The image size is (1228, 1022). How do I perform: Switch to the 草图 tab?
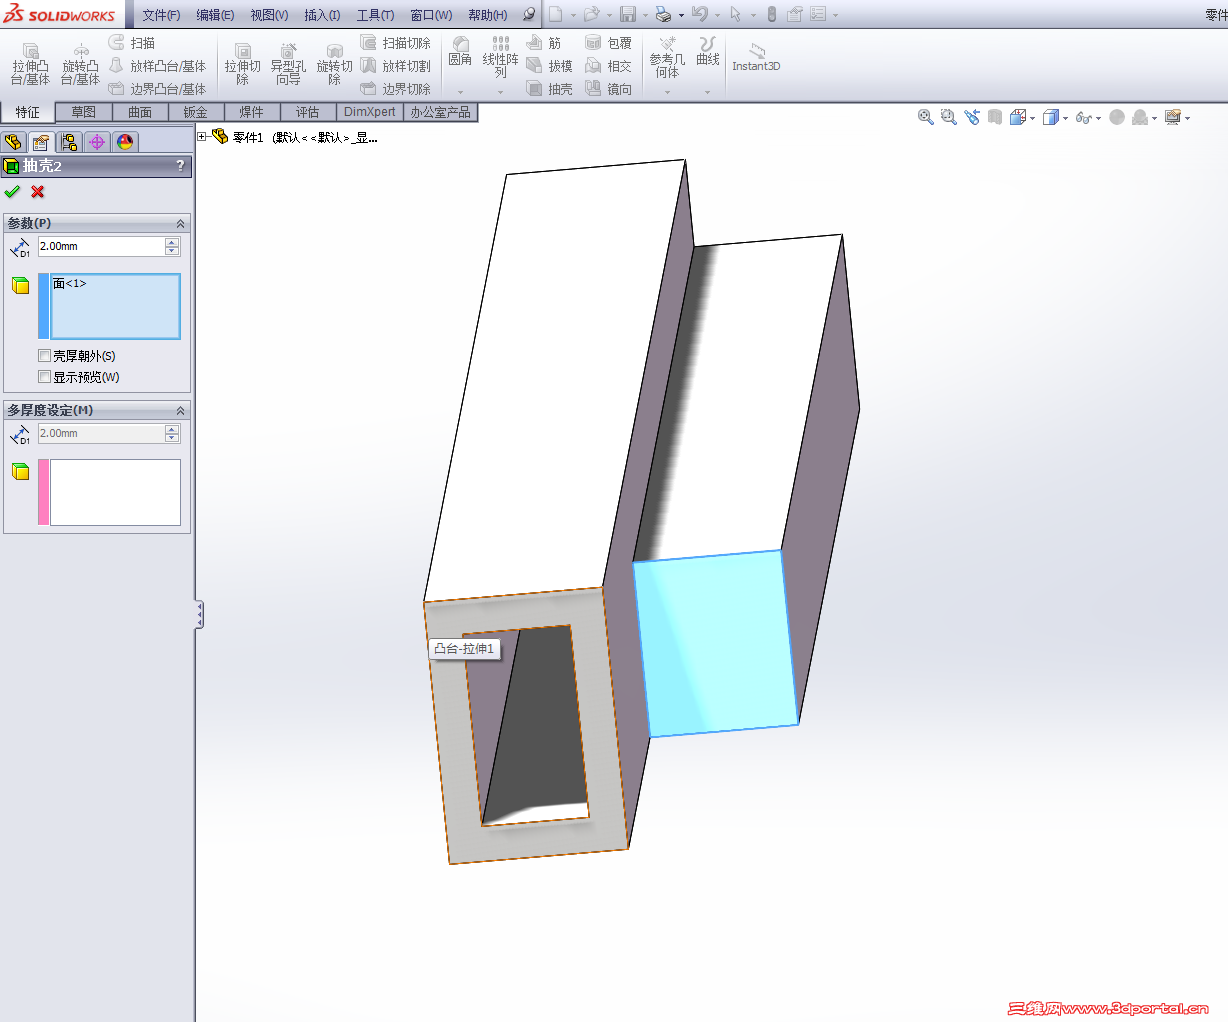pos(83,112)
